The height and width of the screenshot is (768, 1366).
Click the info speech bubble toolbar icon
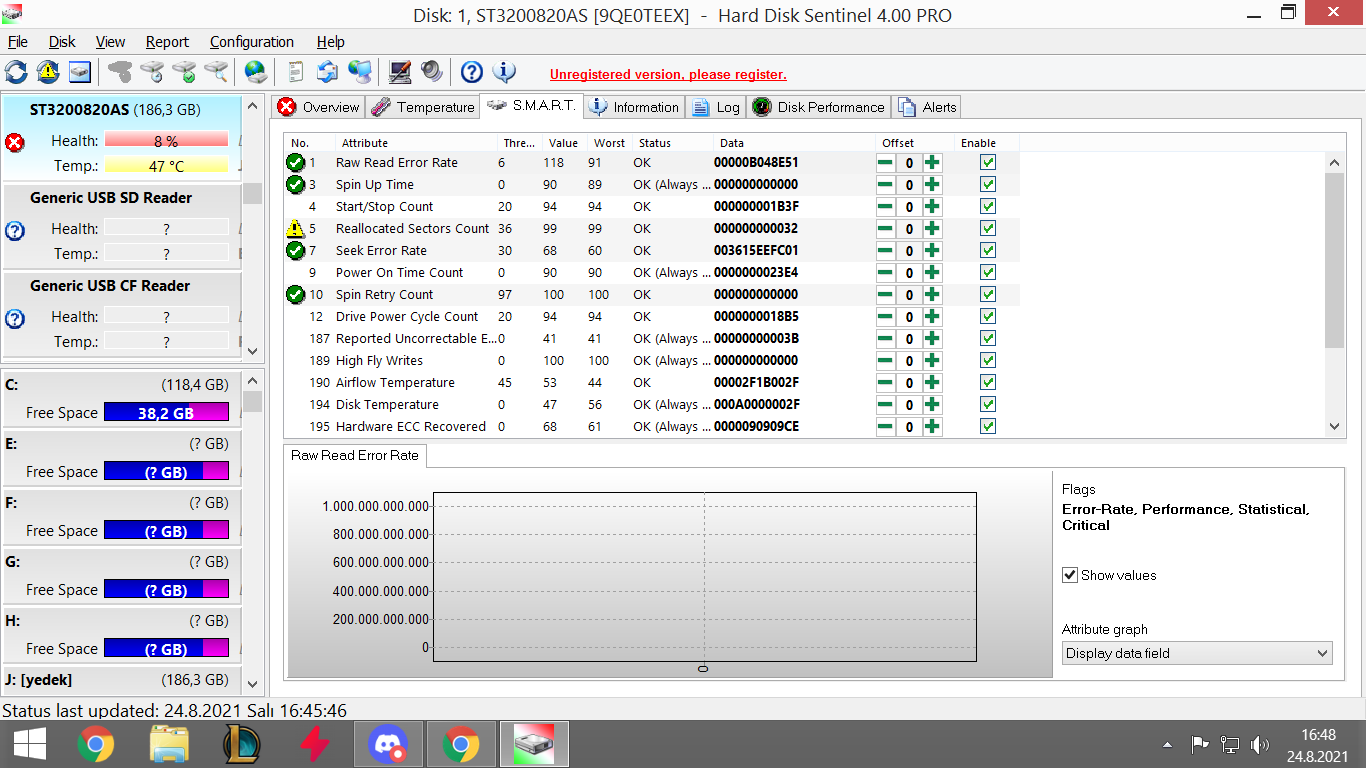tap(504, 72)
